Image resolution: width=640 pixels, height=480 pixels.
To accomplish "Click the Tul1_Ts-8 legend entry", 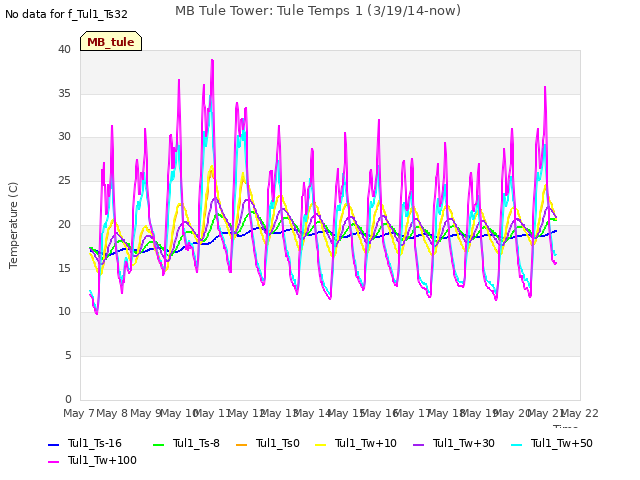I will 186,443.
